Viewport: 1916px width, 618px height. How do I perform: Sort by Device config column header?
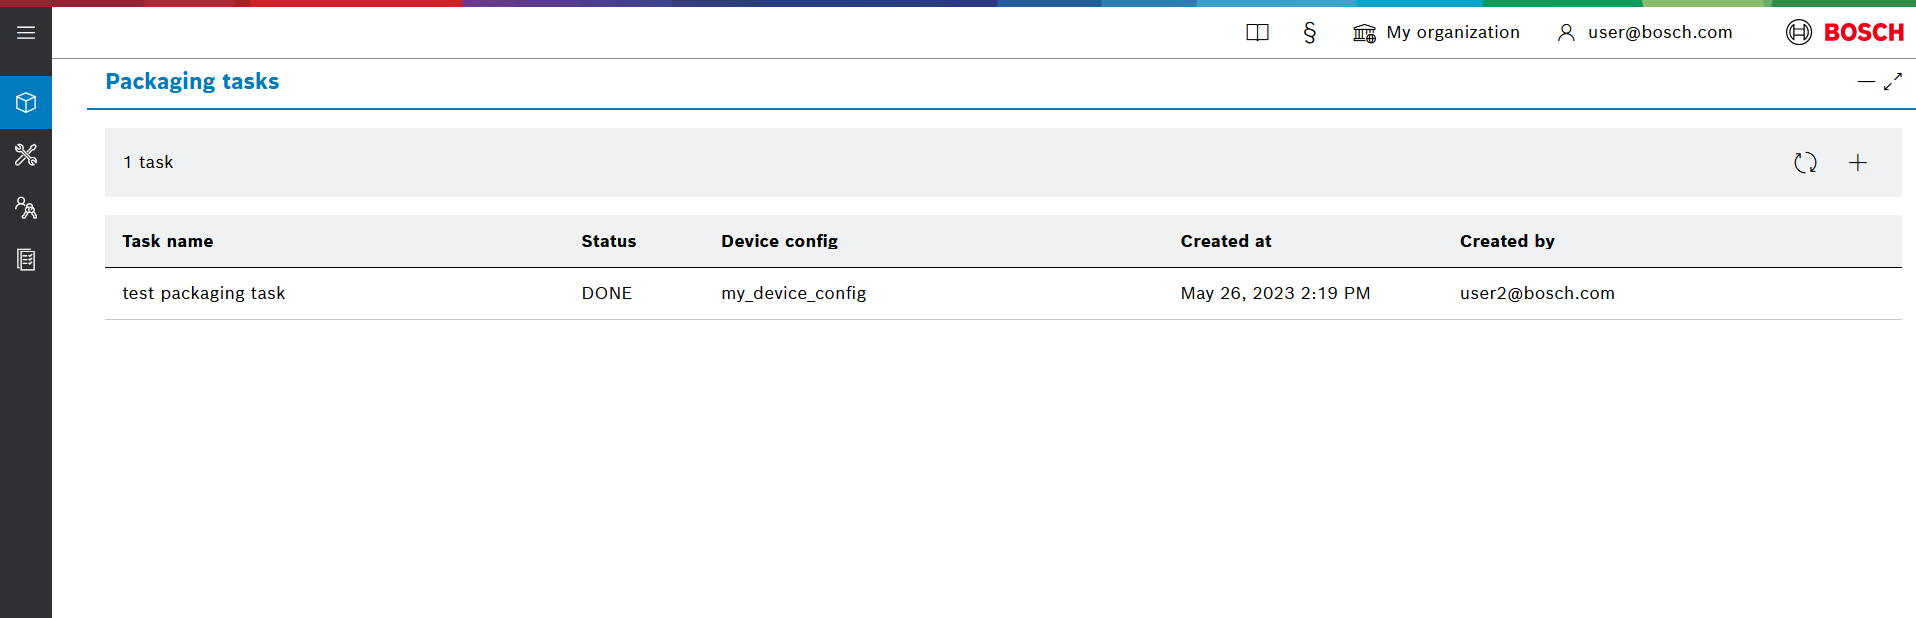779,241
